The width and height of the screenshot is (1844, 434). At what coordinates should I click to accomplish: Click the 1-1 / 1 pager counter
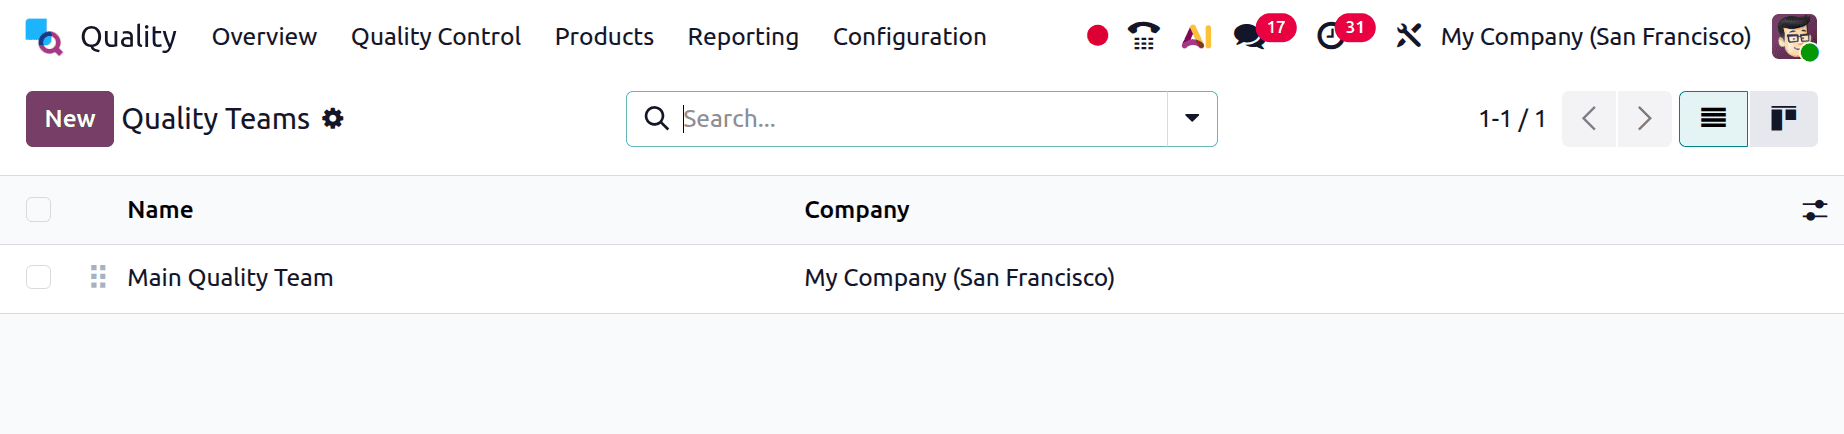(1512, 119)
